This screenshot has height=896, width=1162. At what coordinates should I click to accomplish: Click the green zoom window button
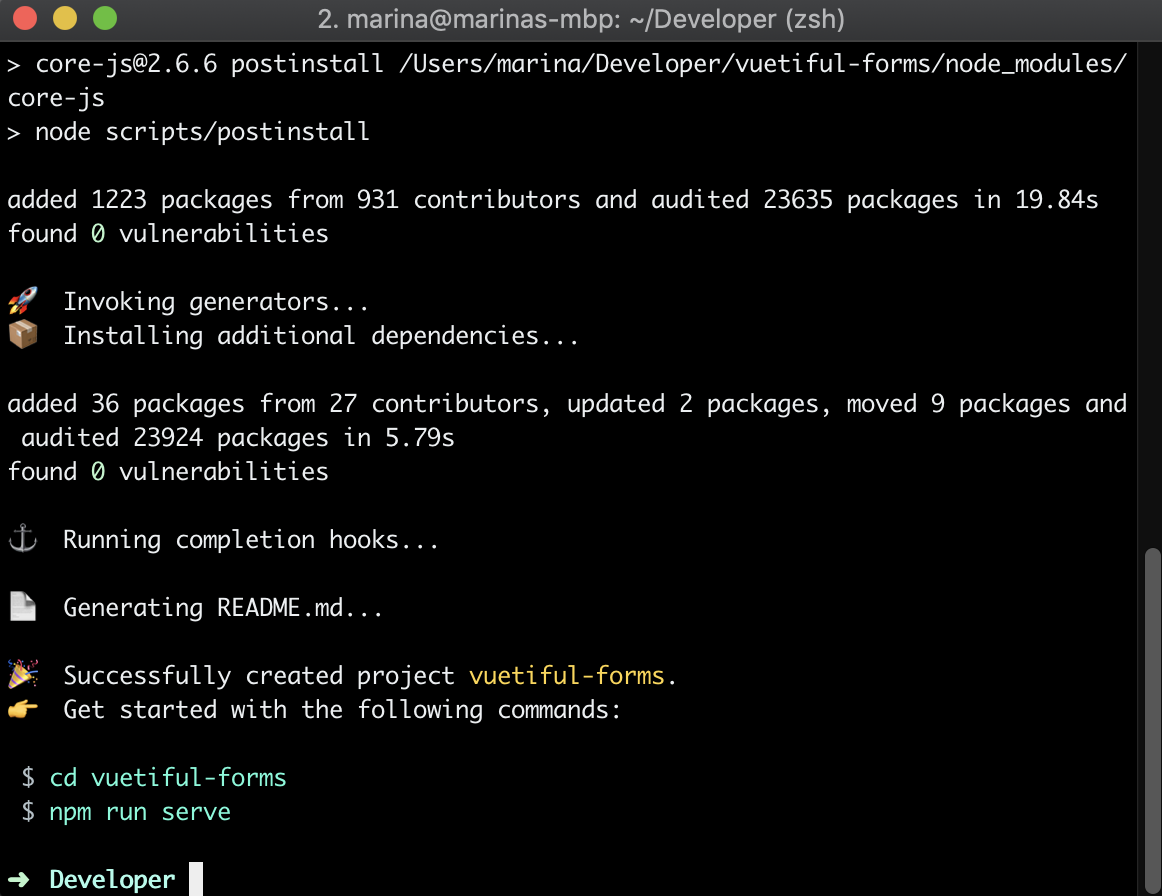(x=105, y=18)
